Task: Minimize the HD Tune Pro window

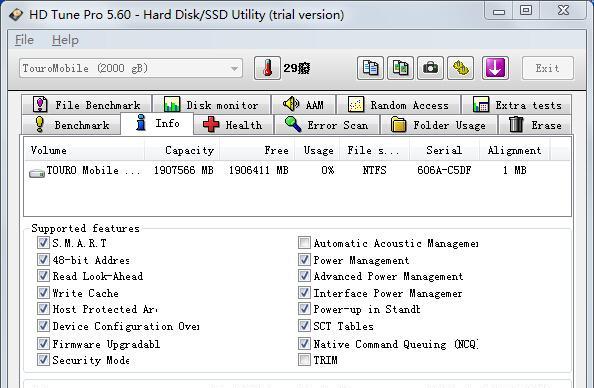Action: (499, 11)
